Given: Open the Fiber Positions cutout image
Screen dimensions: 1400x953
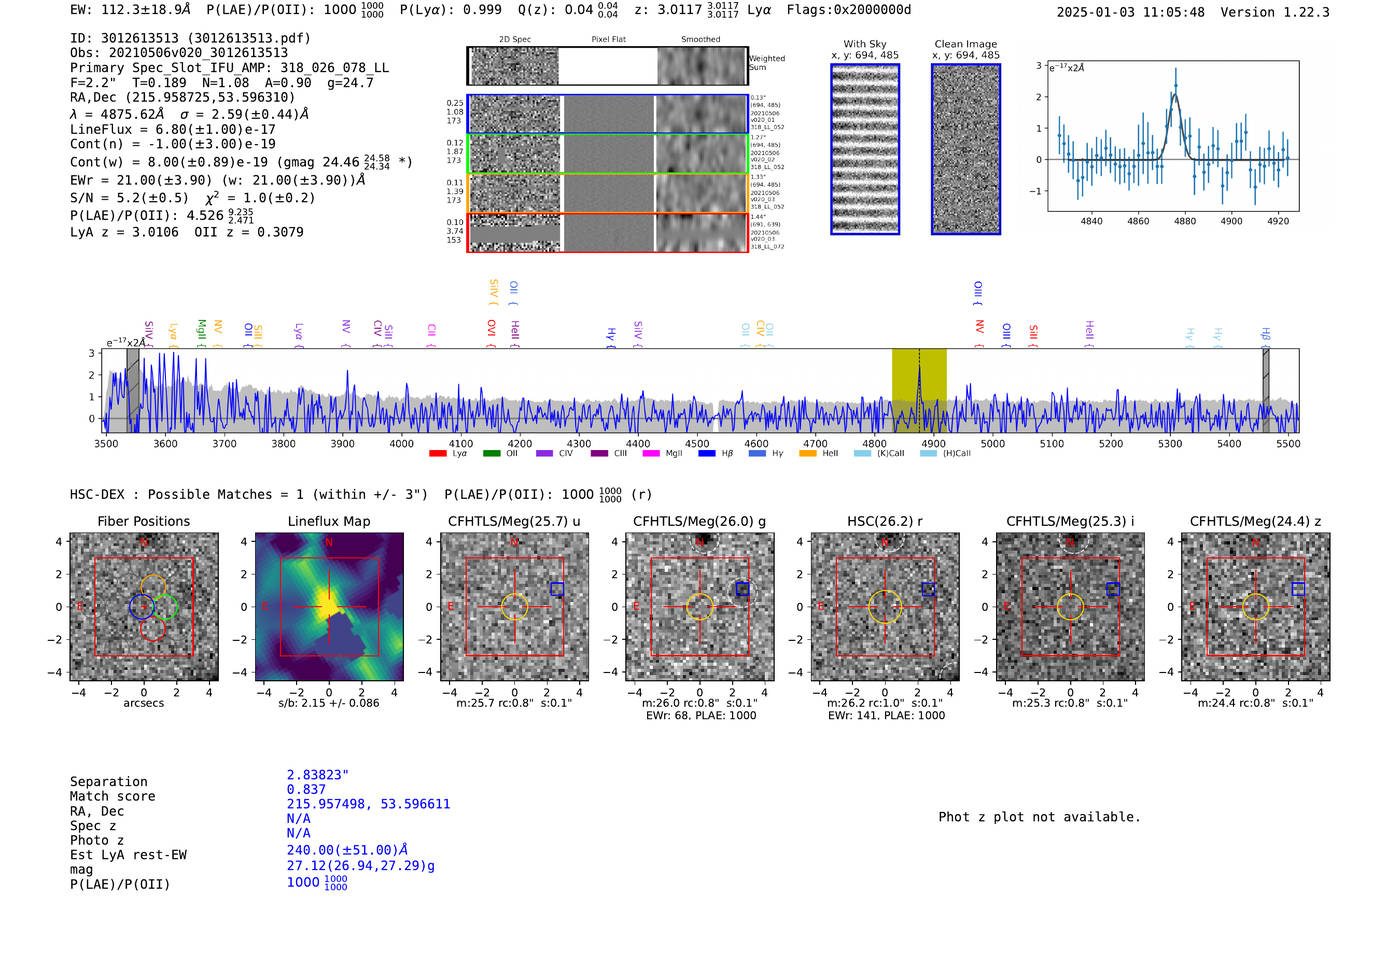Looking at the screenshot, I should tap(144, 607).
